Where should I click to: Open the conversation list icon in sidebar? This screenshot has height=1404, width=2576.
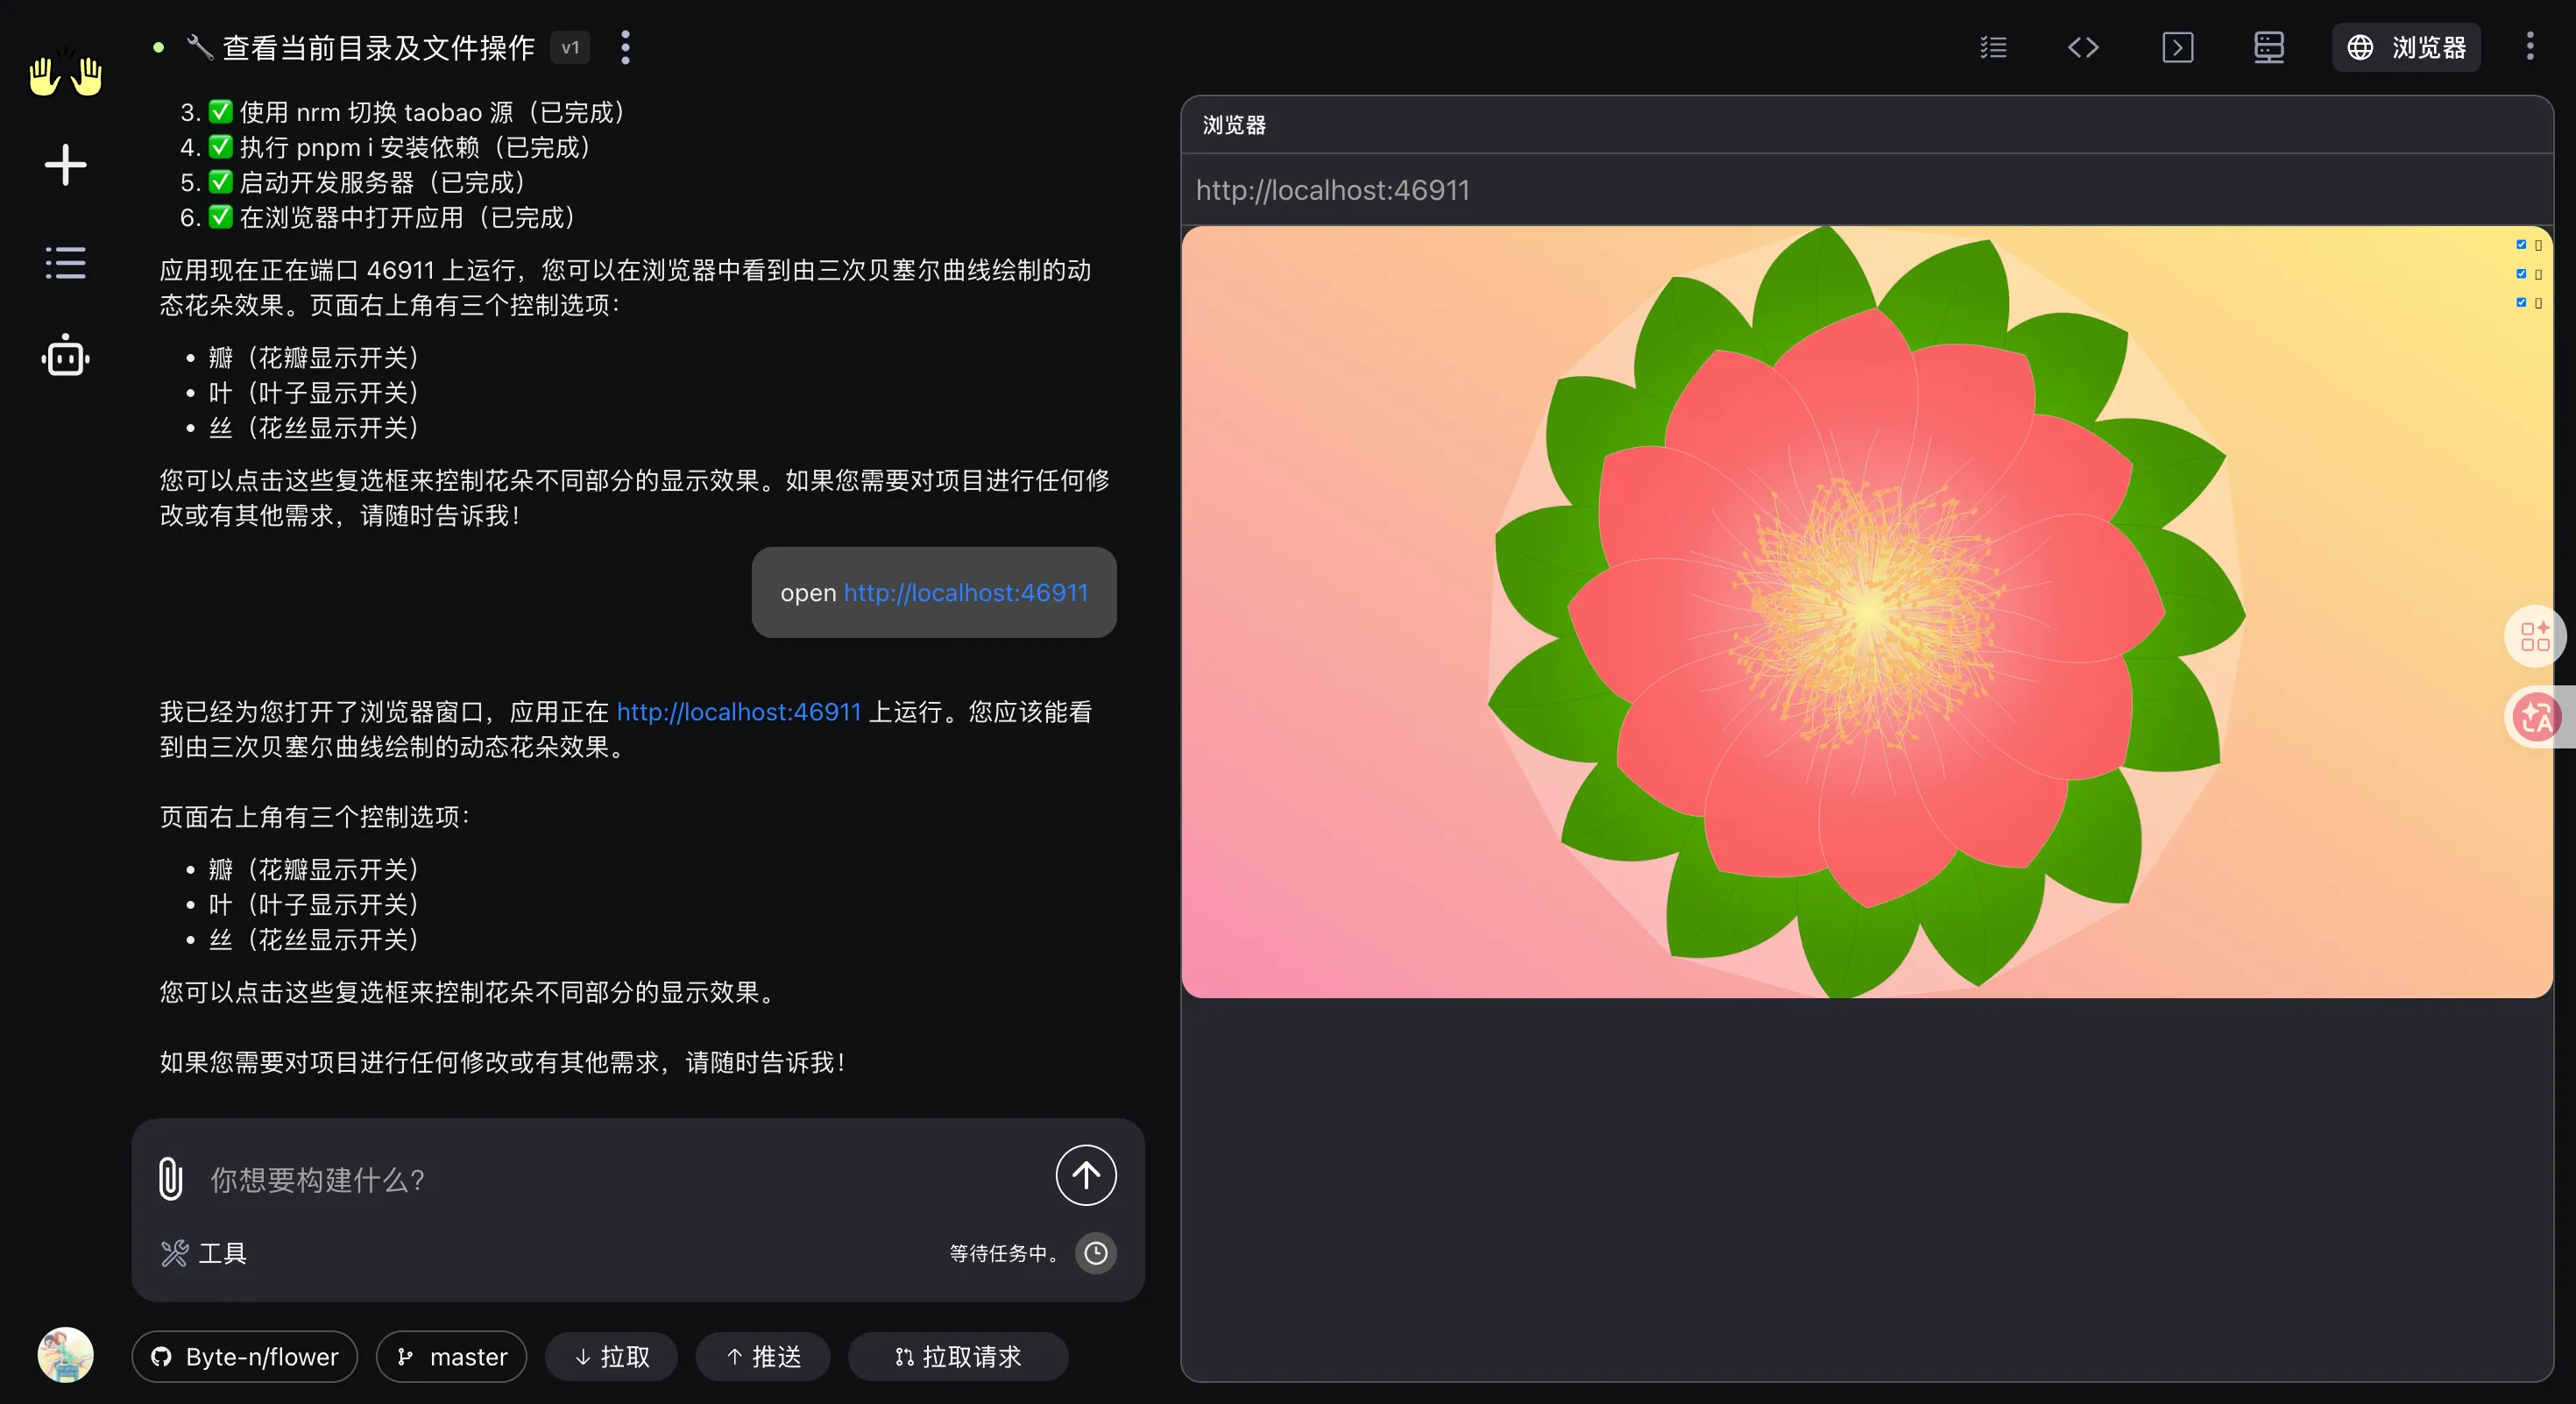[x=65, y=263]
